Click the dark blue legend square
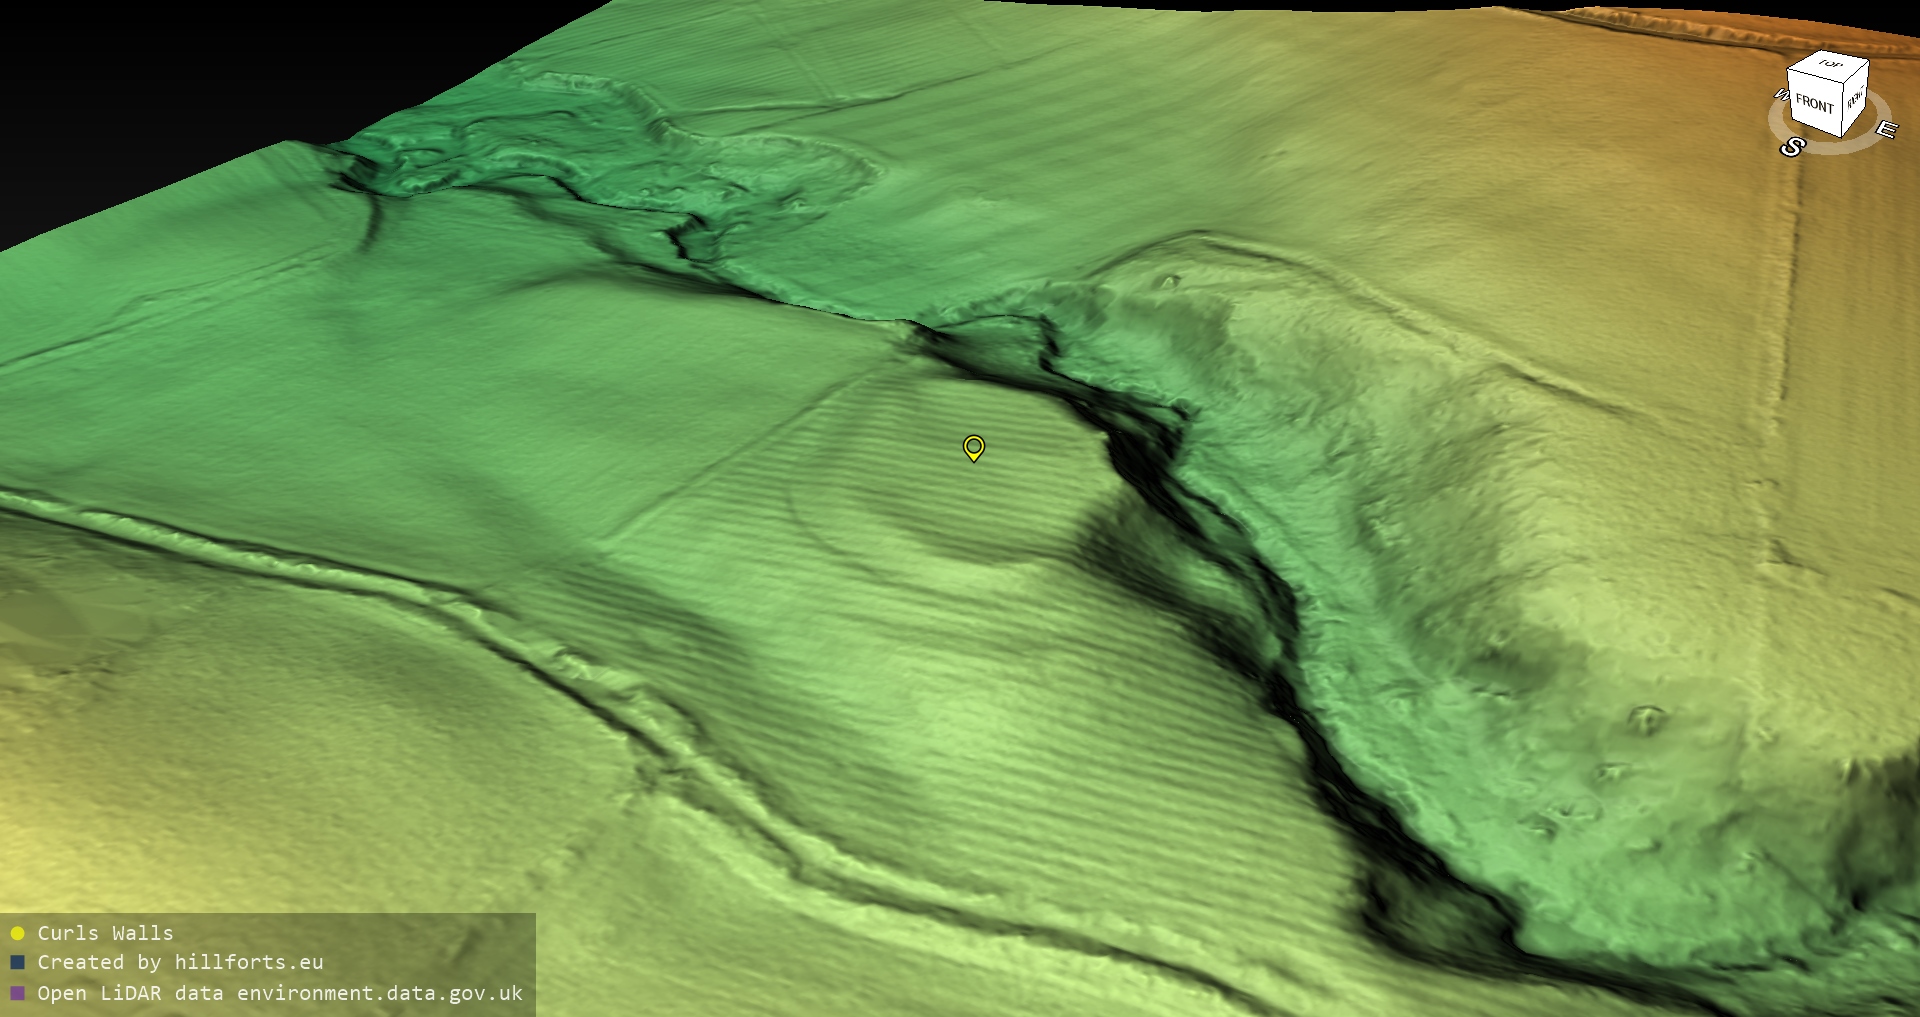Viewport: 1920px width, 1017px height. [17, 963]
